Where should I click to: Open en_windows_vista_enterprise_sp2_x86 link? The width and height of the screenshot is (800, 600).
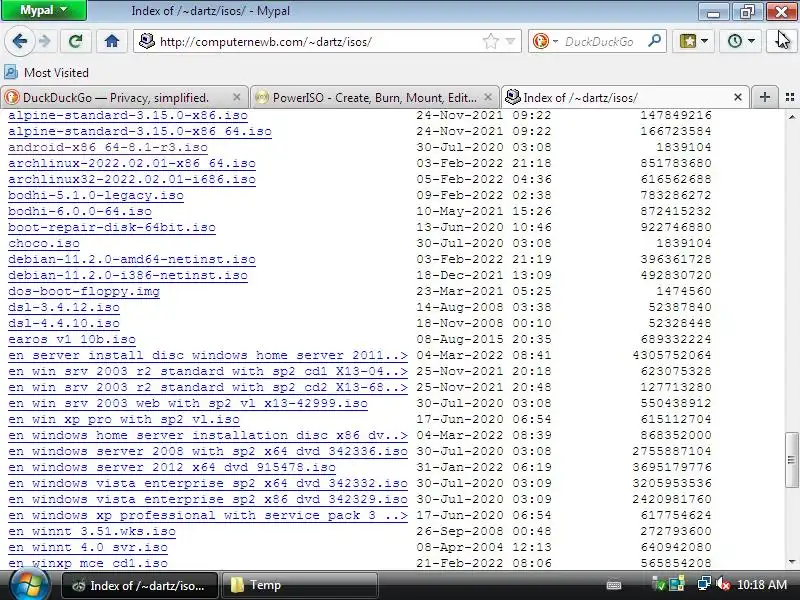pos(208,499)
